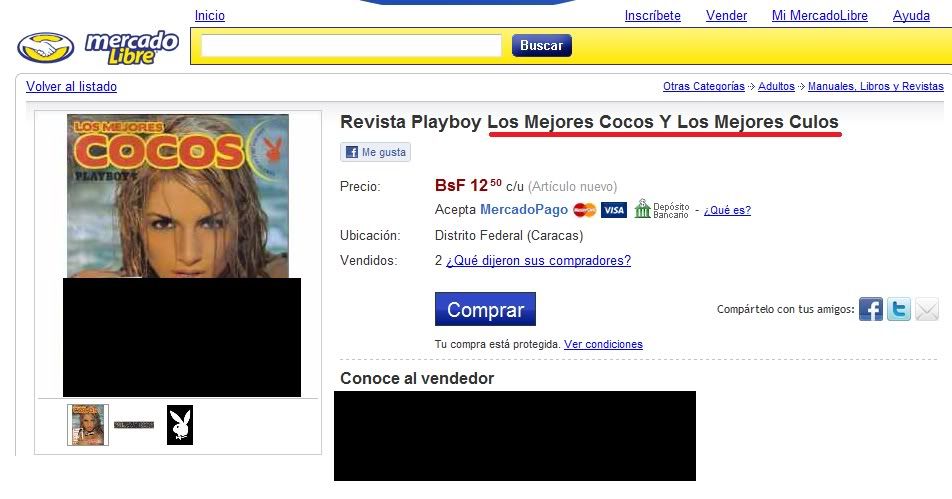Viewport: 952px width, 499px height.
Task: Click the MercadoPago text
Action: pyautogui.click(x=524, y=209)
